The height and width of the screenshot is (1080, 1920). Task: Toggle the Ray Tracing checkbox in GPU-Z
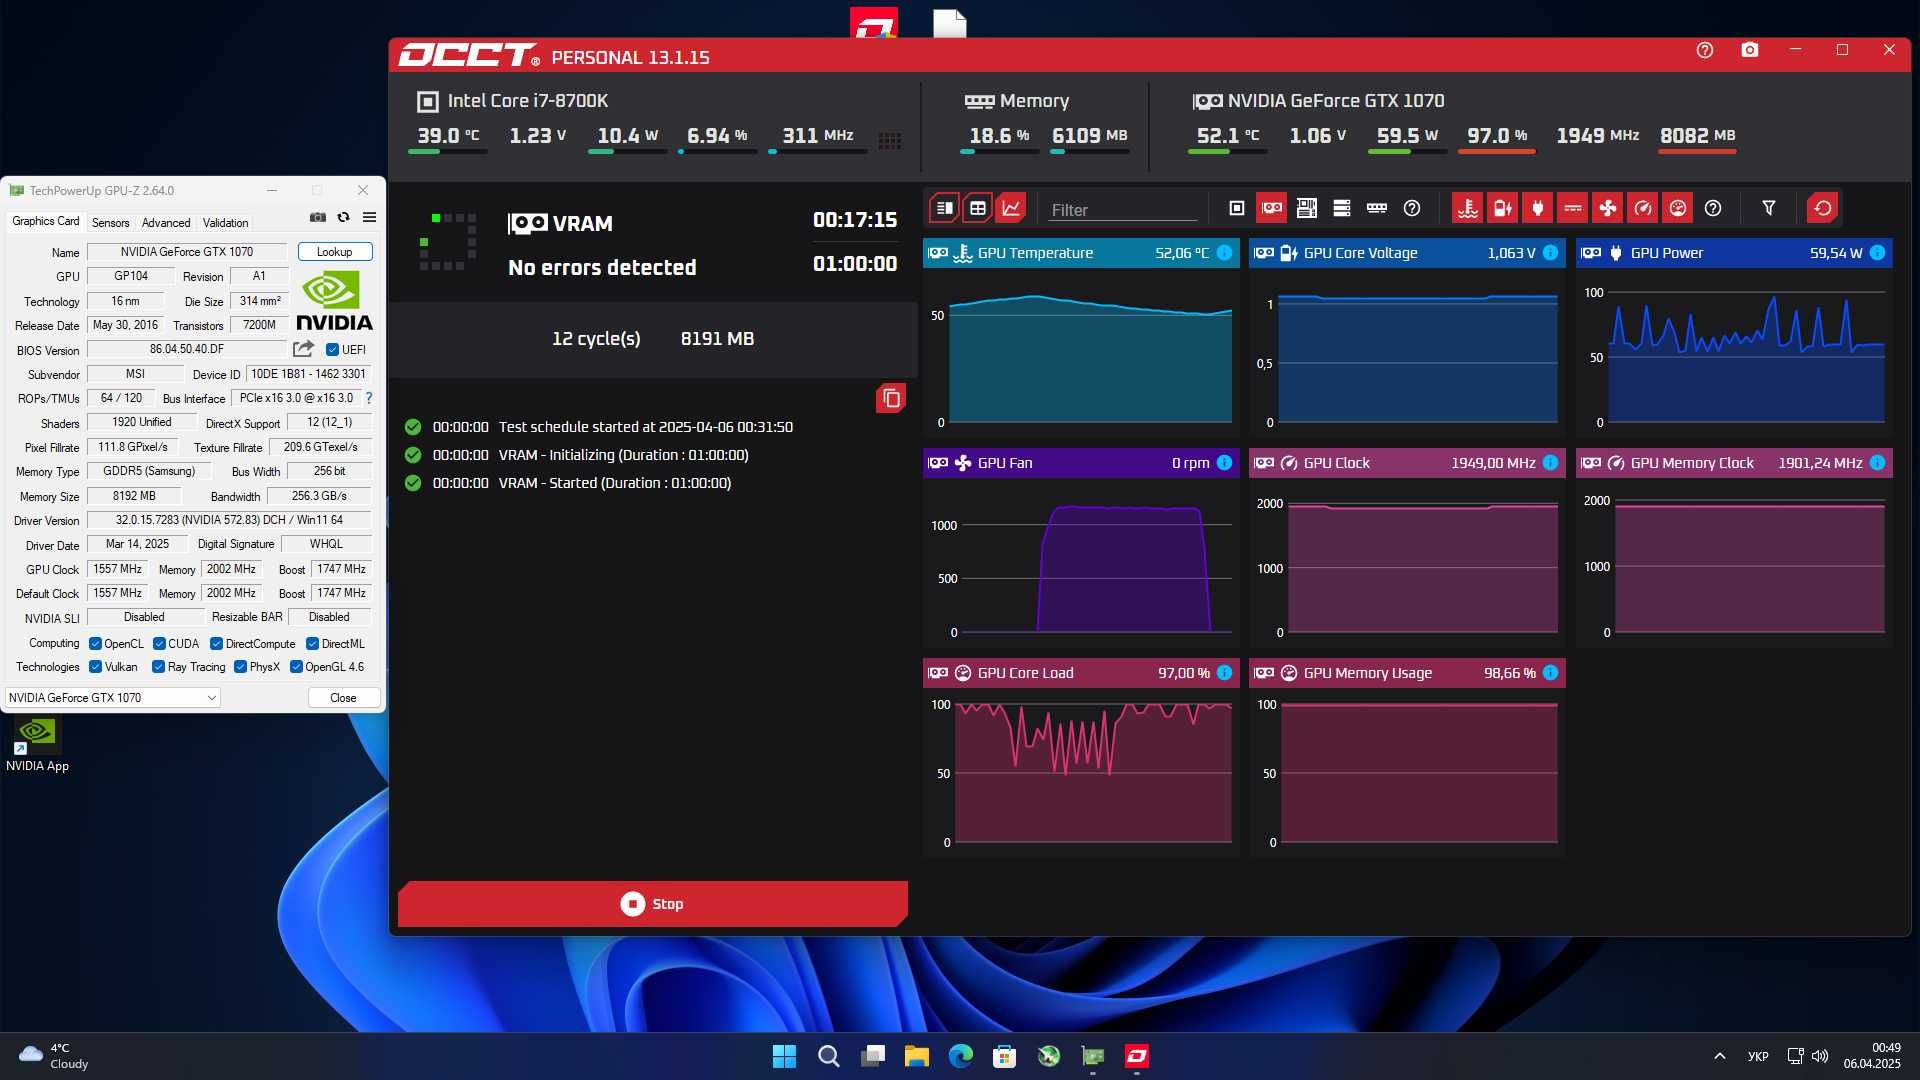158,667
